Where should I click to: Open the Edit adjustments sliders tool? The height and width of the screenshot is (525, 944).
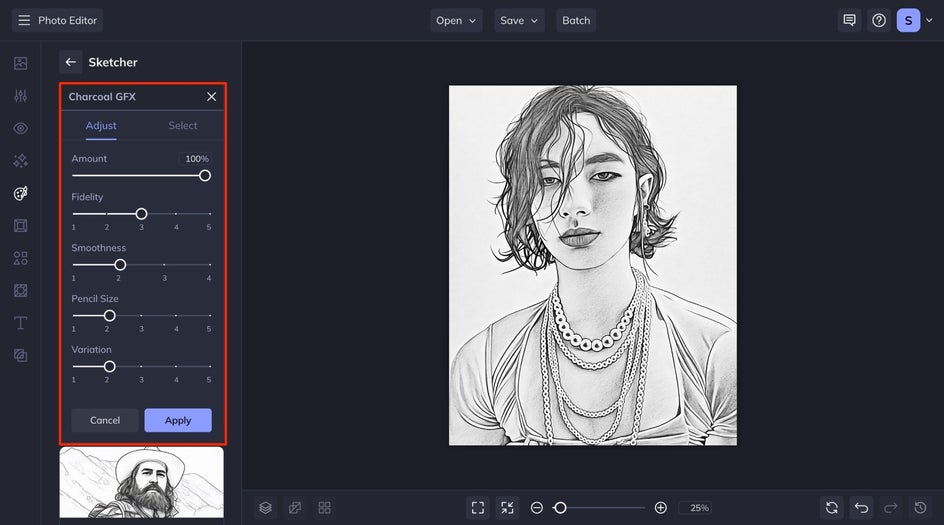click(x=20, y=96)
